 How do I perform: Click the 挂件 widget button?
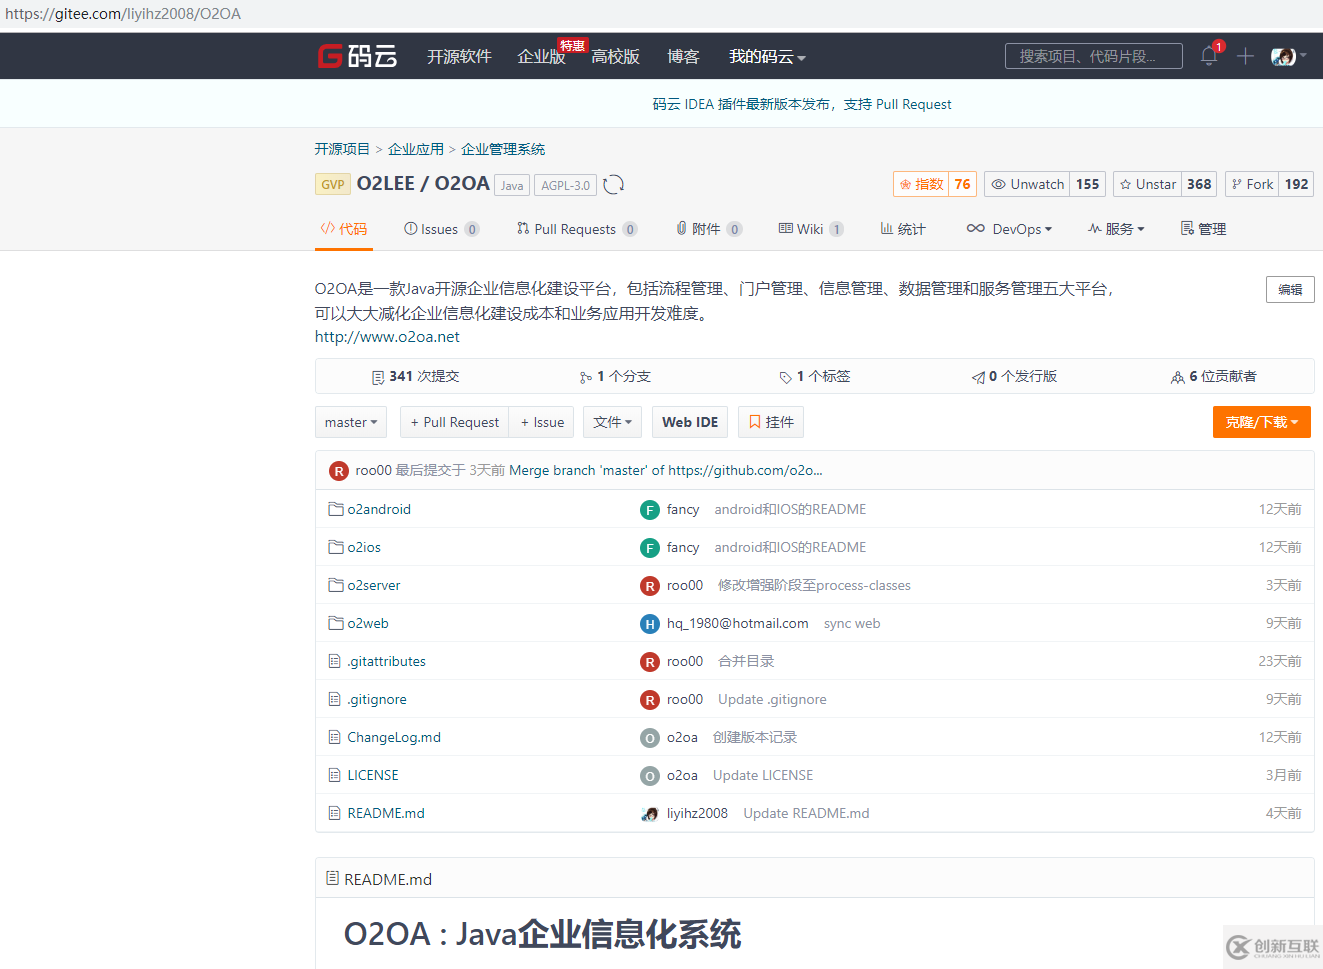pyautogui.click(x=771, y=422)
